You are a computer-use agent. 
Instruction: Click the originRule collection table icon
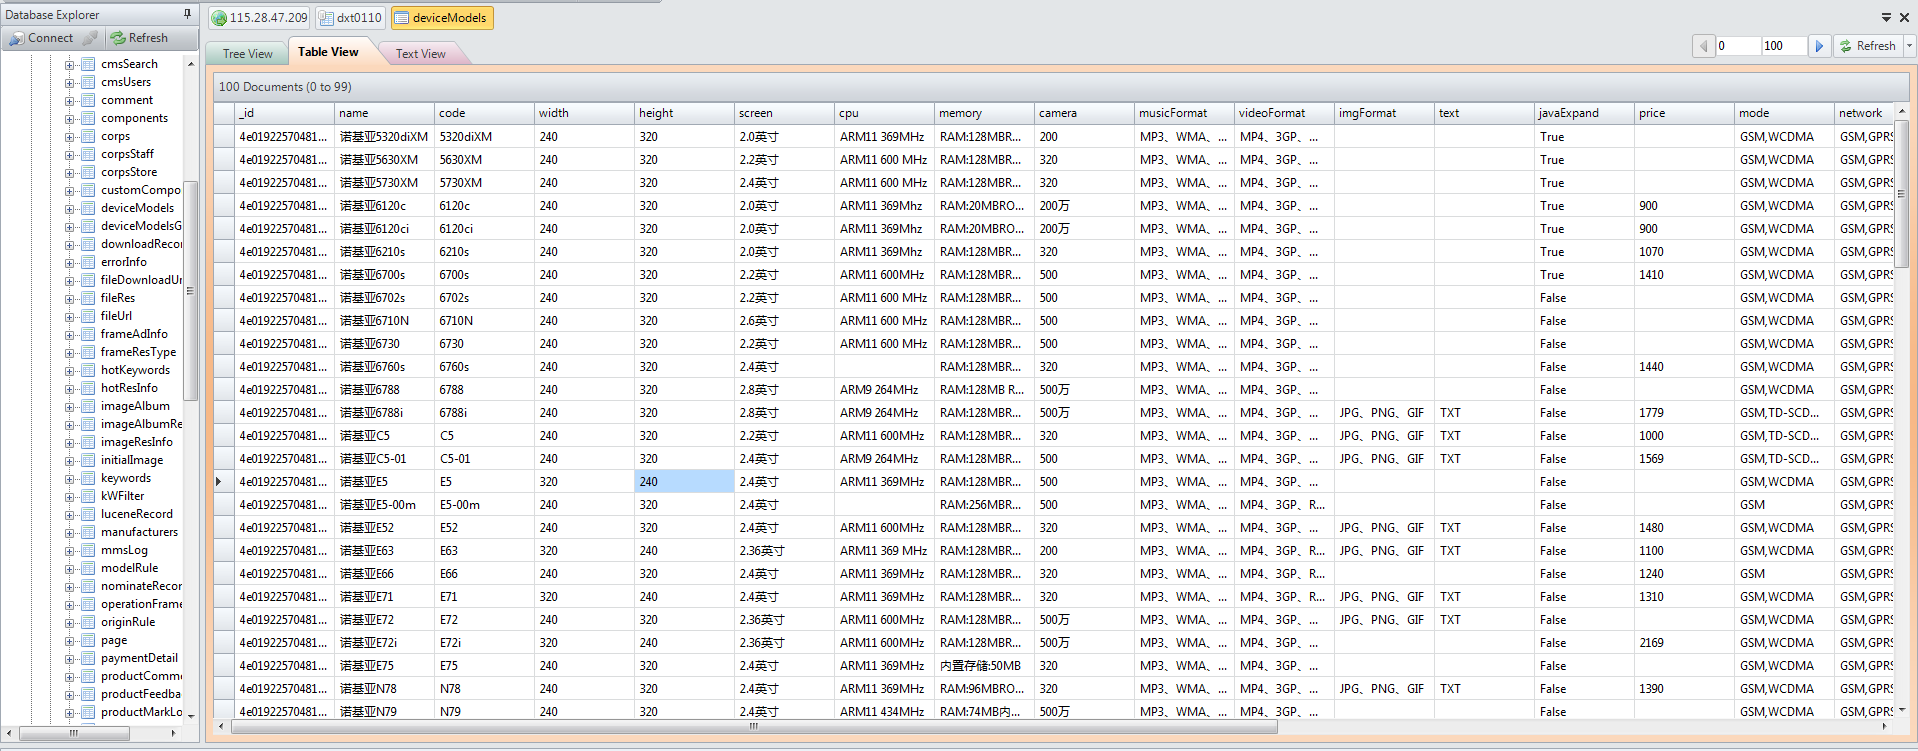click(x=88, y=622)
